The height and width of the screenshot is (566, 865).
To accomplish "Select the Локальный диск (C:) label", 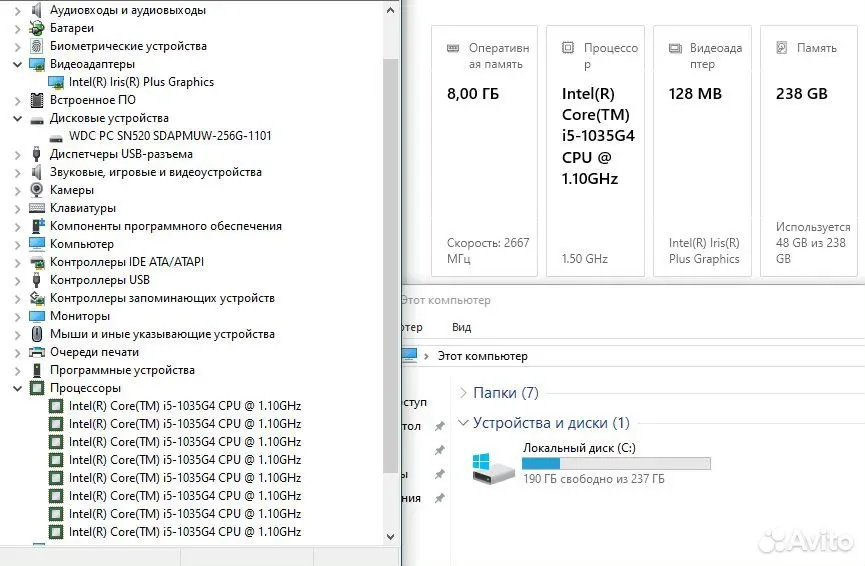I will [x=579, y=447].
